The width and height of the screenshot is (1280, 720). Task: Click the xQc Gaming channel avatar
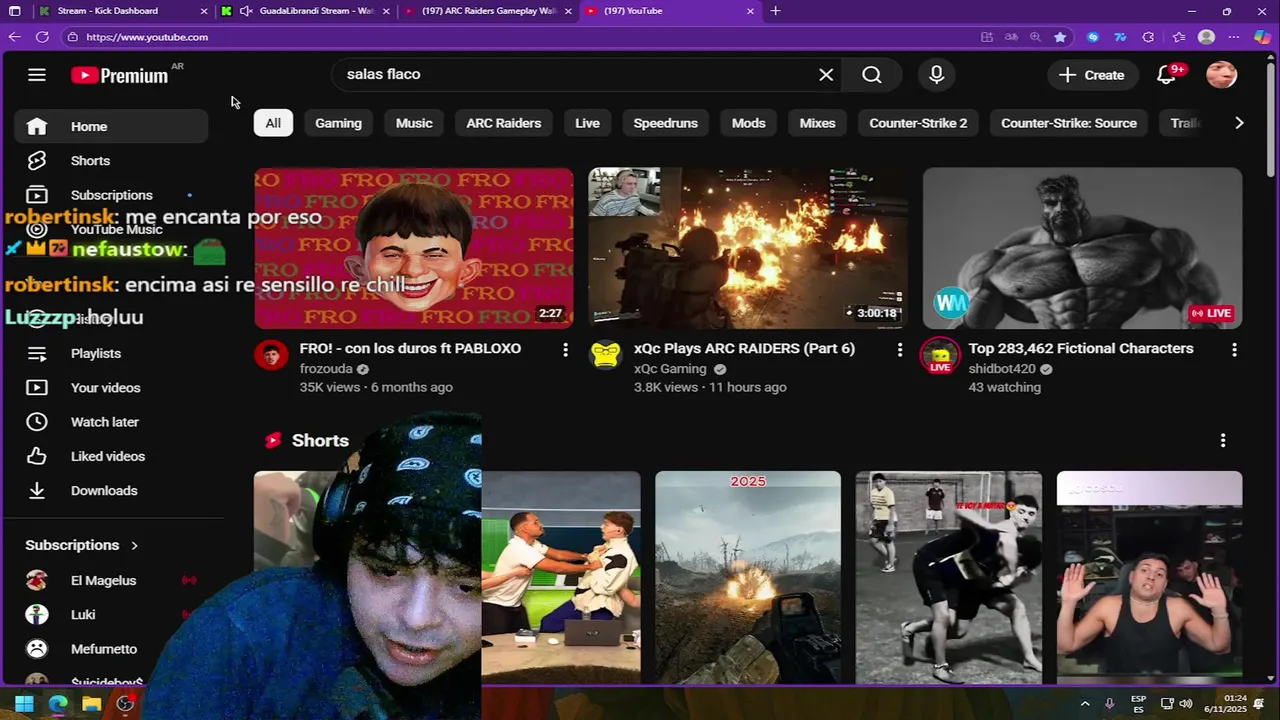pyautogui.click(x=605, y=355)
